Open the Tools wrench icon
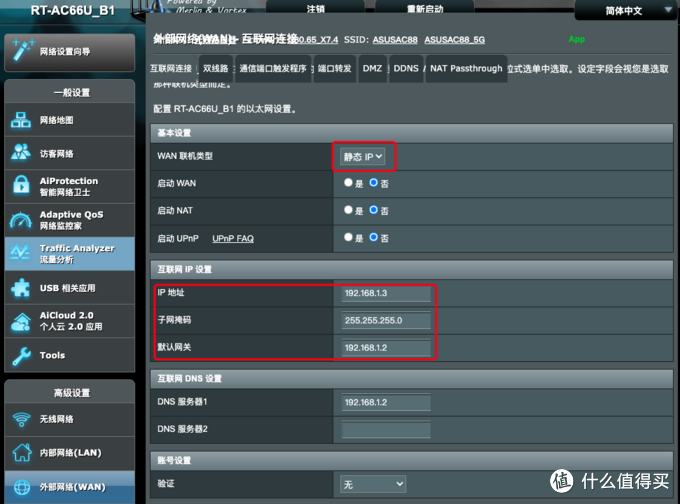Screen dimensions: 680x504 coord(22,355)
